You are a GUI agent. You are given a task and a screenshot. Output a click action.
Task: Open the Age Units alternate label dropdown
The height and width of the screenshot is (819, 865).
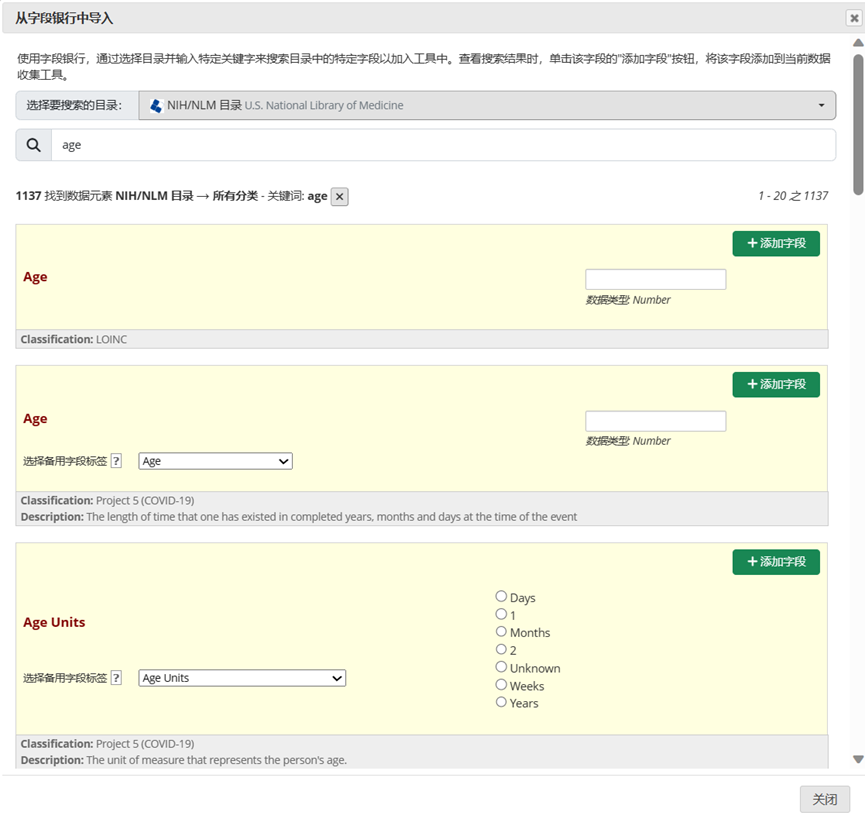pyautogui.click(x=242, y=678)
